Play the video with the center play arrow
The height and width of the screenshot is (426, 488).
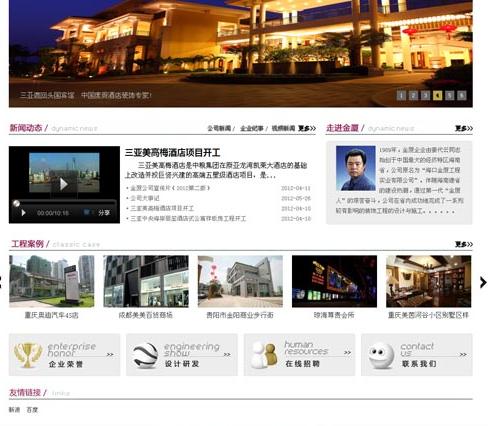[63, 184]
